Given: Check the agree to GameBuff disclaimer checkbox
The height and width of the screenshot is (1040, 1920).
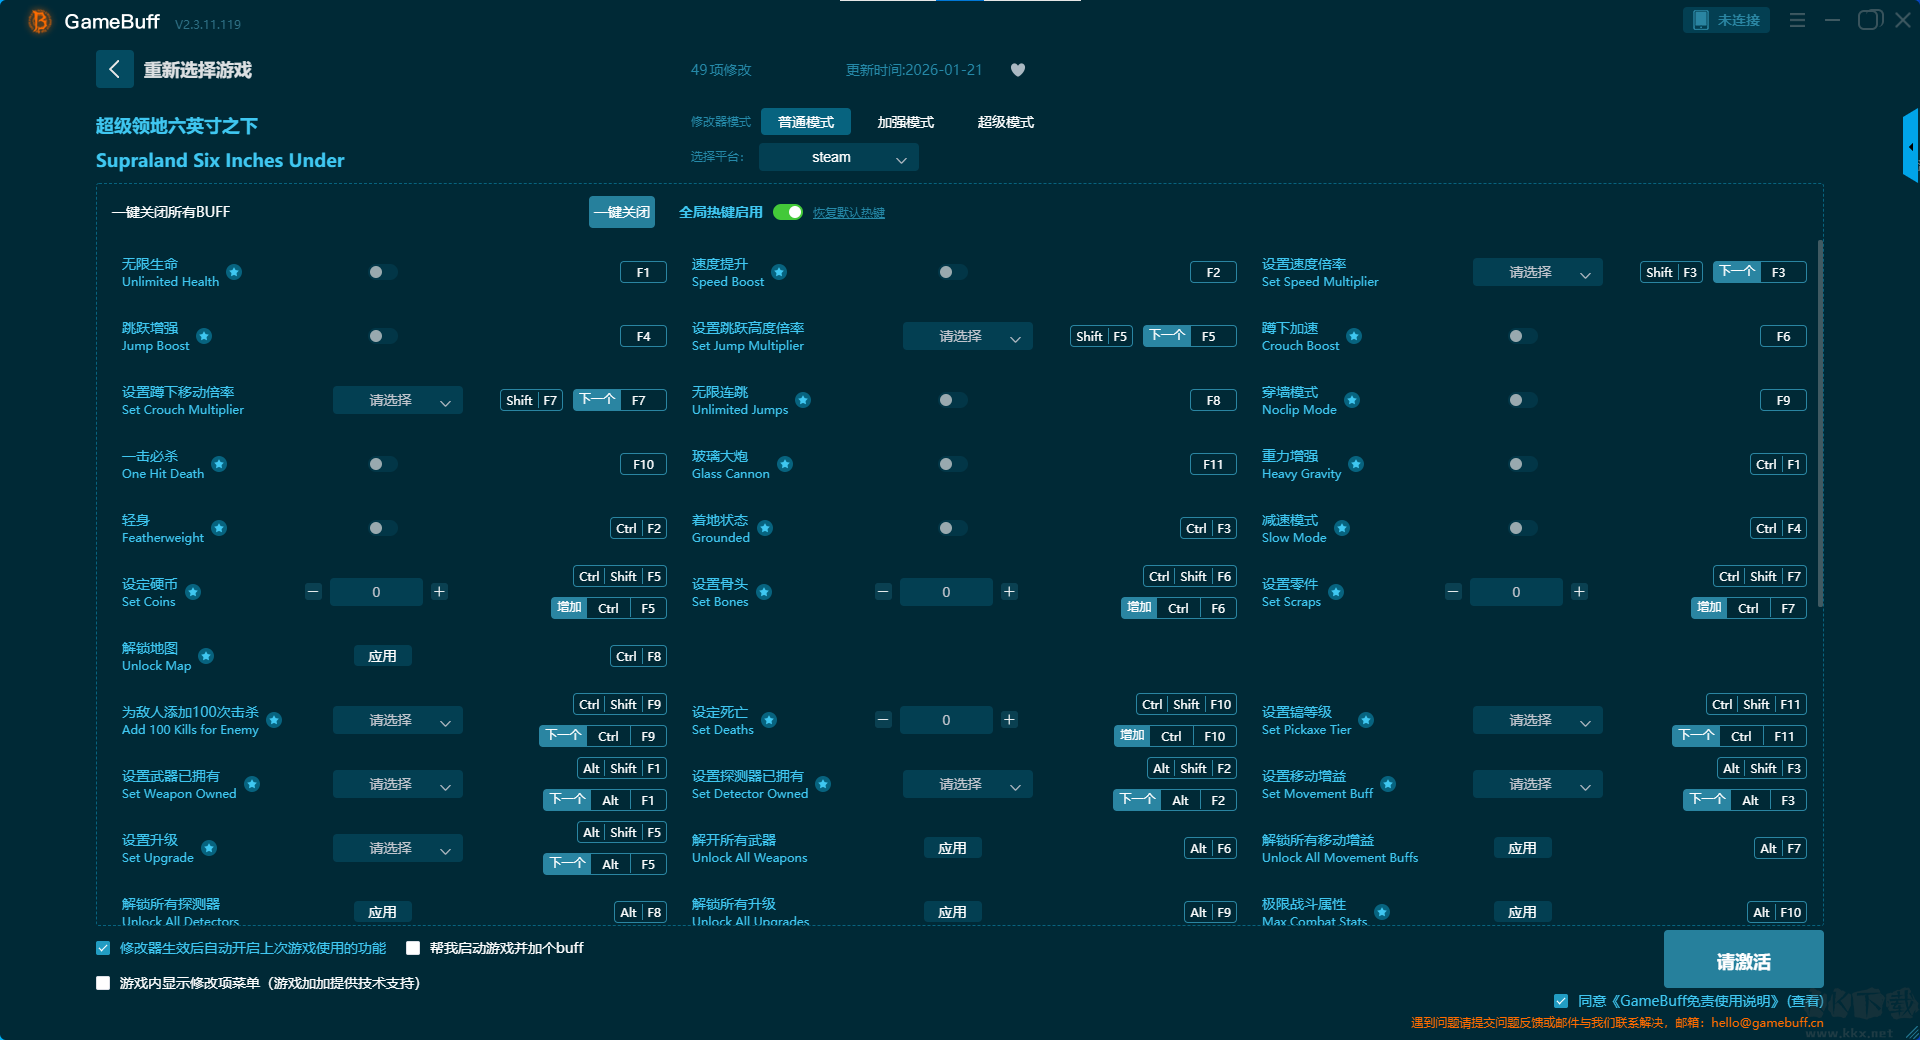Looking at the screenshot, I should pyautogui.click(x=1561, y=1001).
